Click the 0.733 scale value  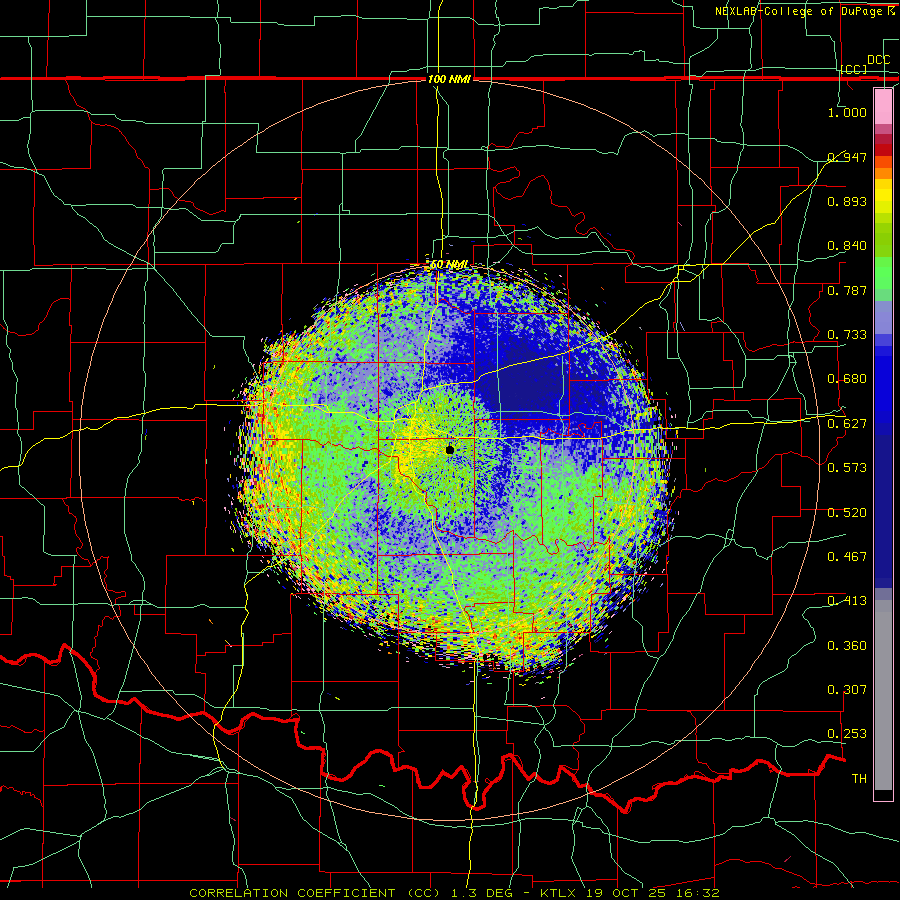pos(847,335)
